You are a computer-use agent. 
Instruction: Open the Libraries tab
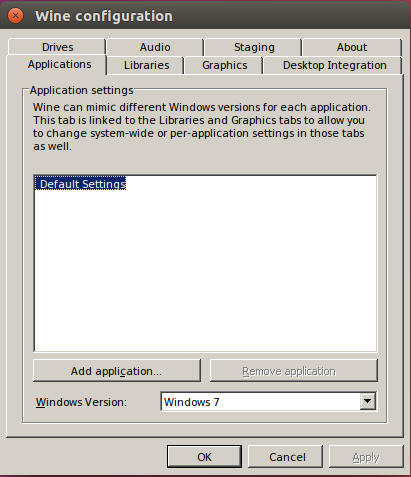(x=146, y=65)
